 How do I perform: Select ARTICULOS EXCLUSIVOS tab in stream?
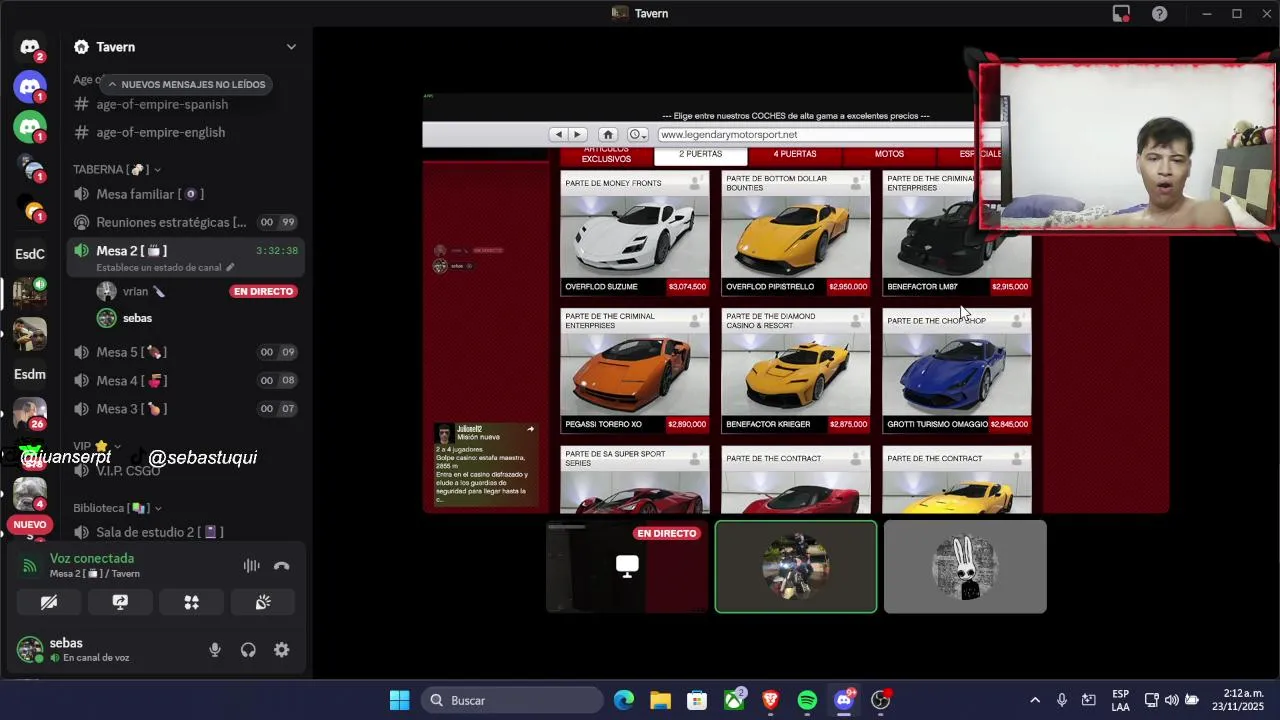click(x=606, y=155)
